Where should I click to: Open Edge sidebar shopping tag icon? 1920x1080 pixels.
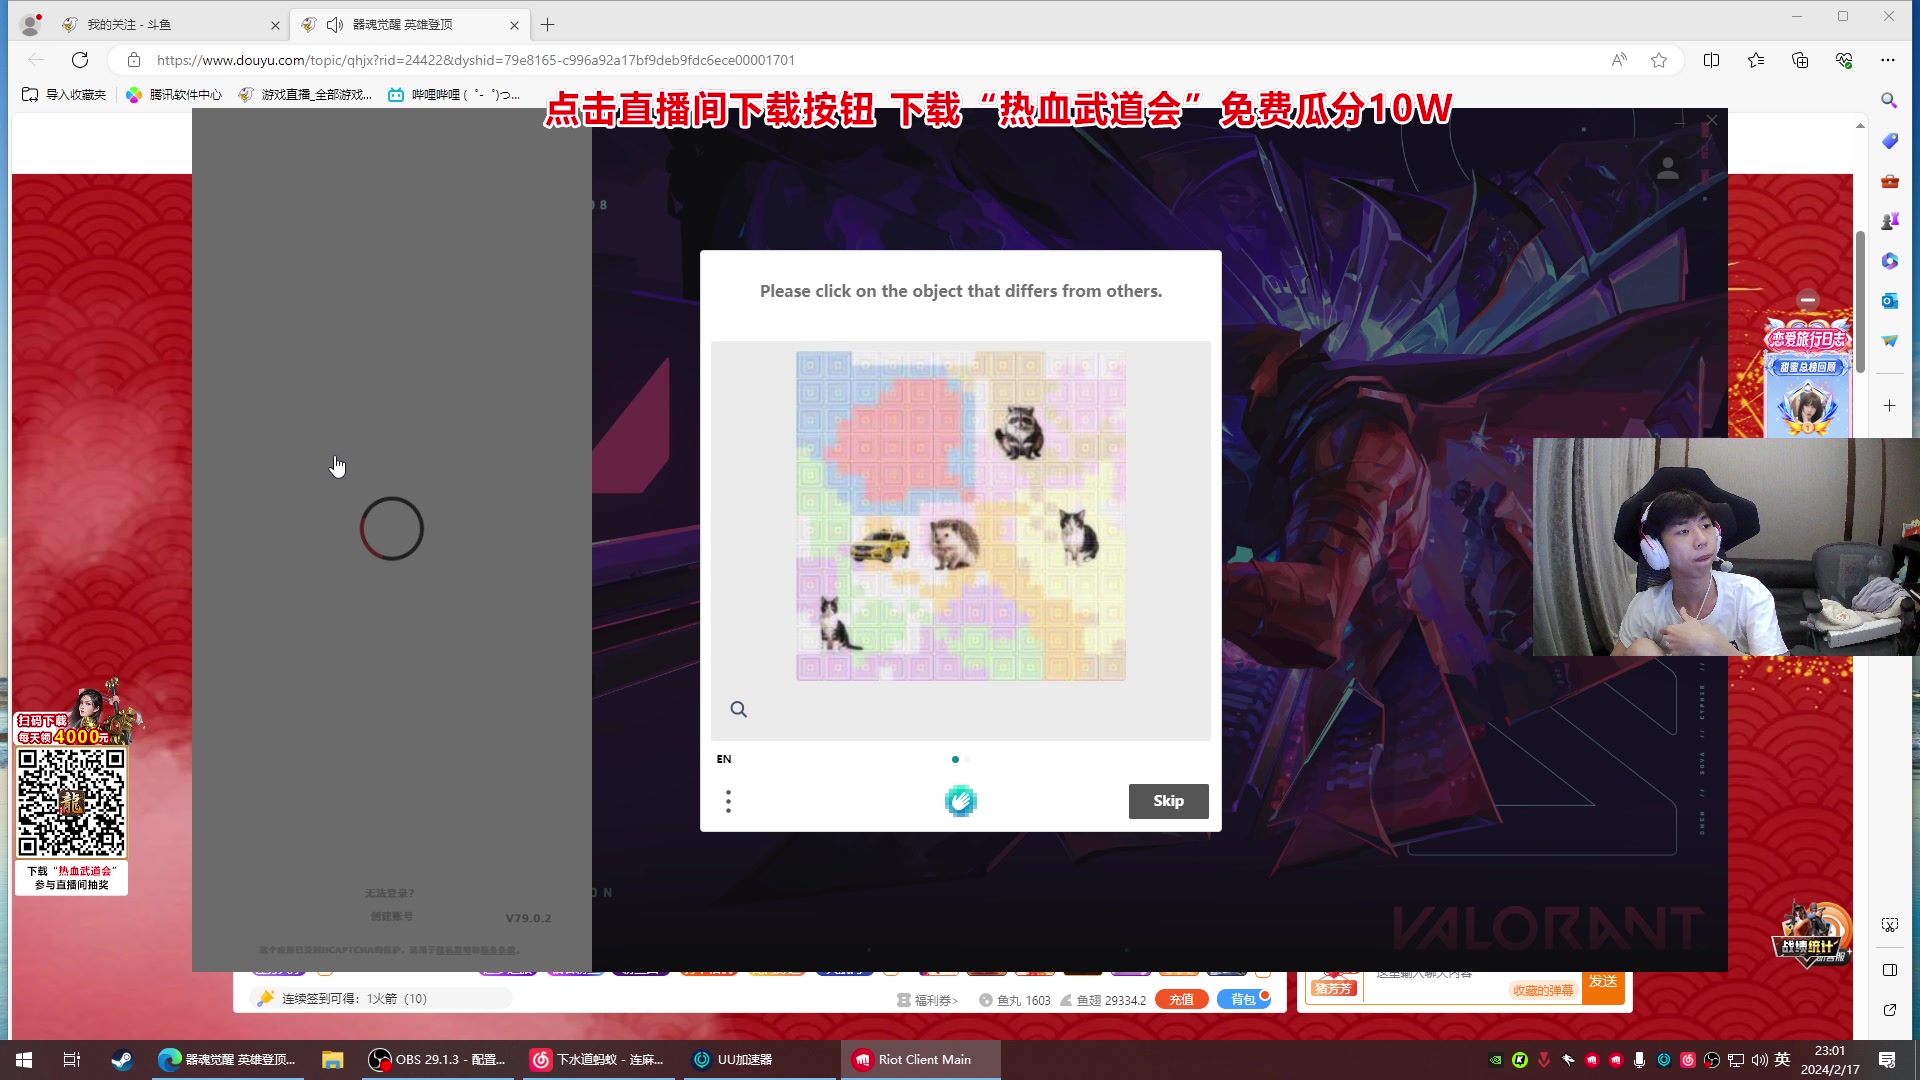(x=1889, y=141)
